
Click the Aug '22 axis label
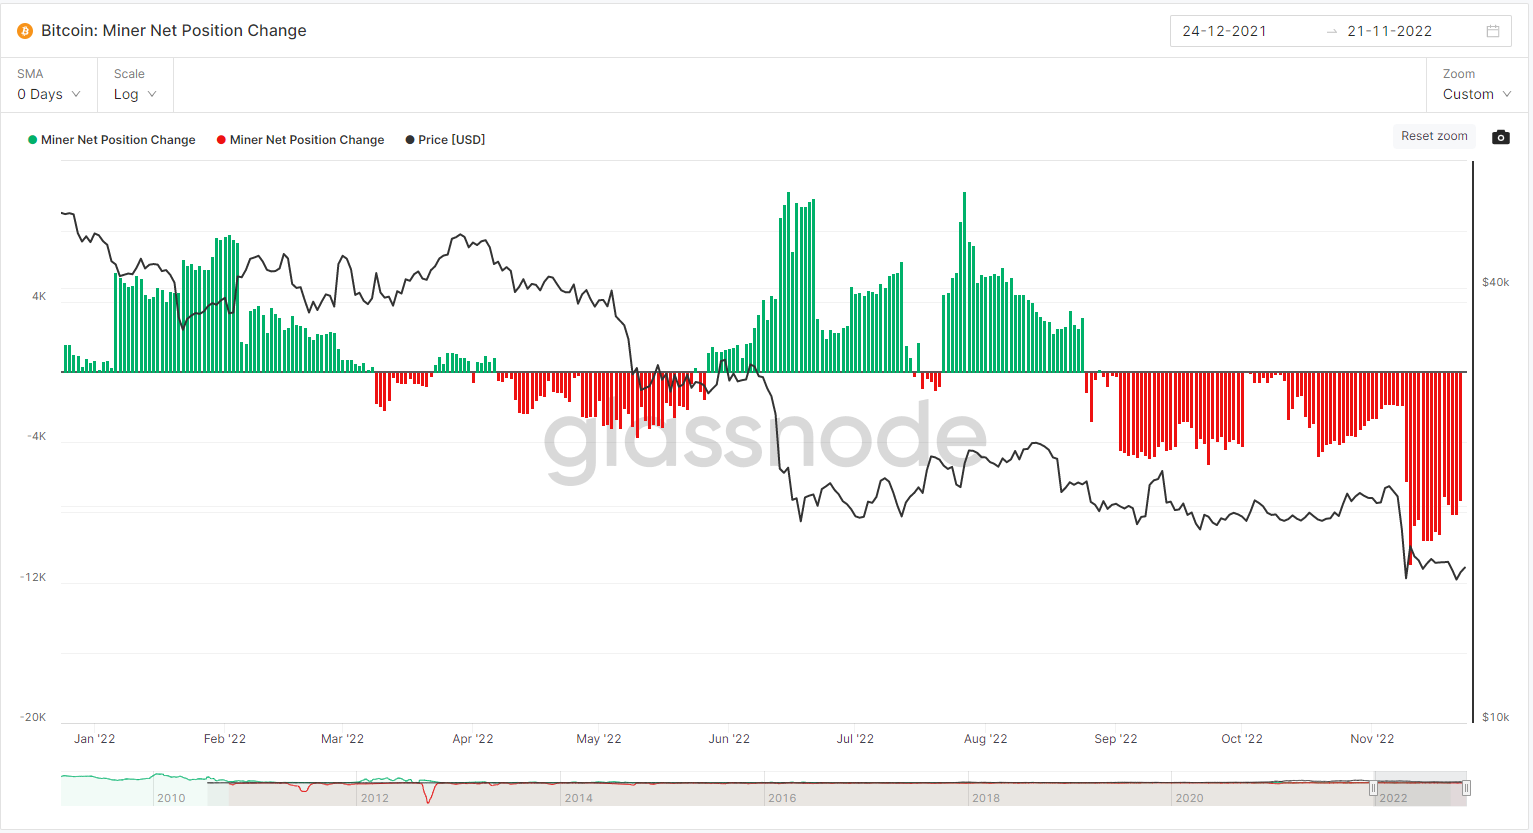pyautogui.click(x=986, y=739)
